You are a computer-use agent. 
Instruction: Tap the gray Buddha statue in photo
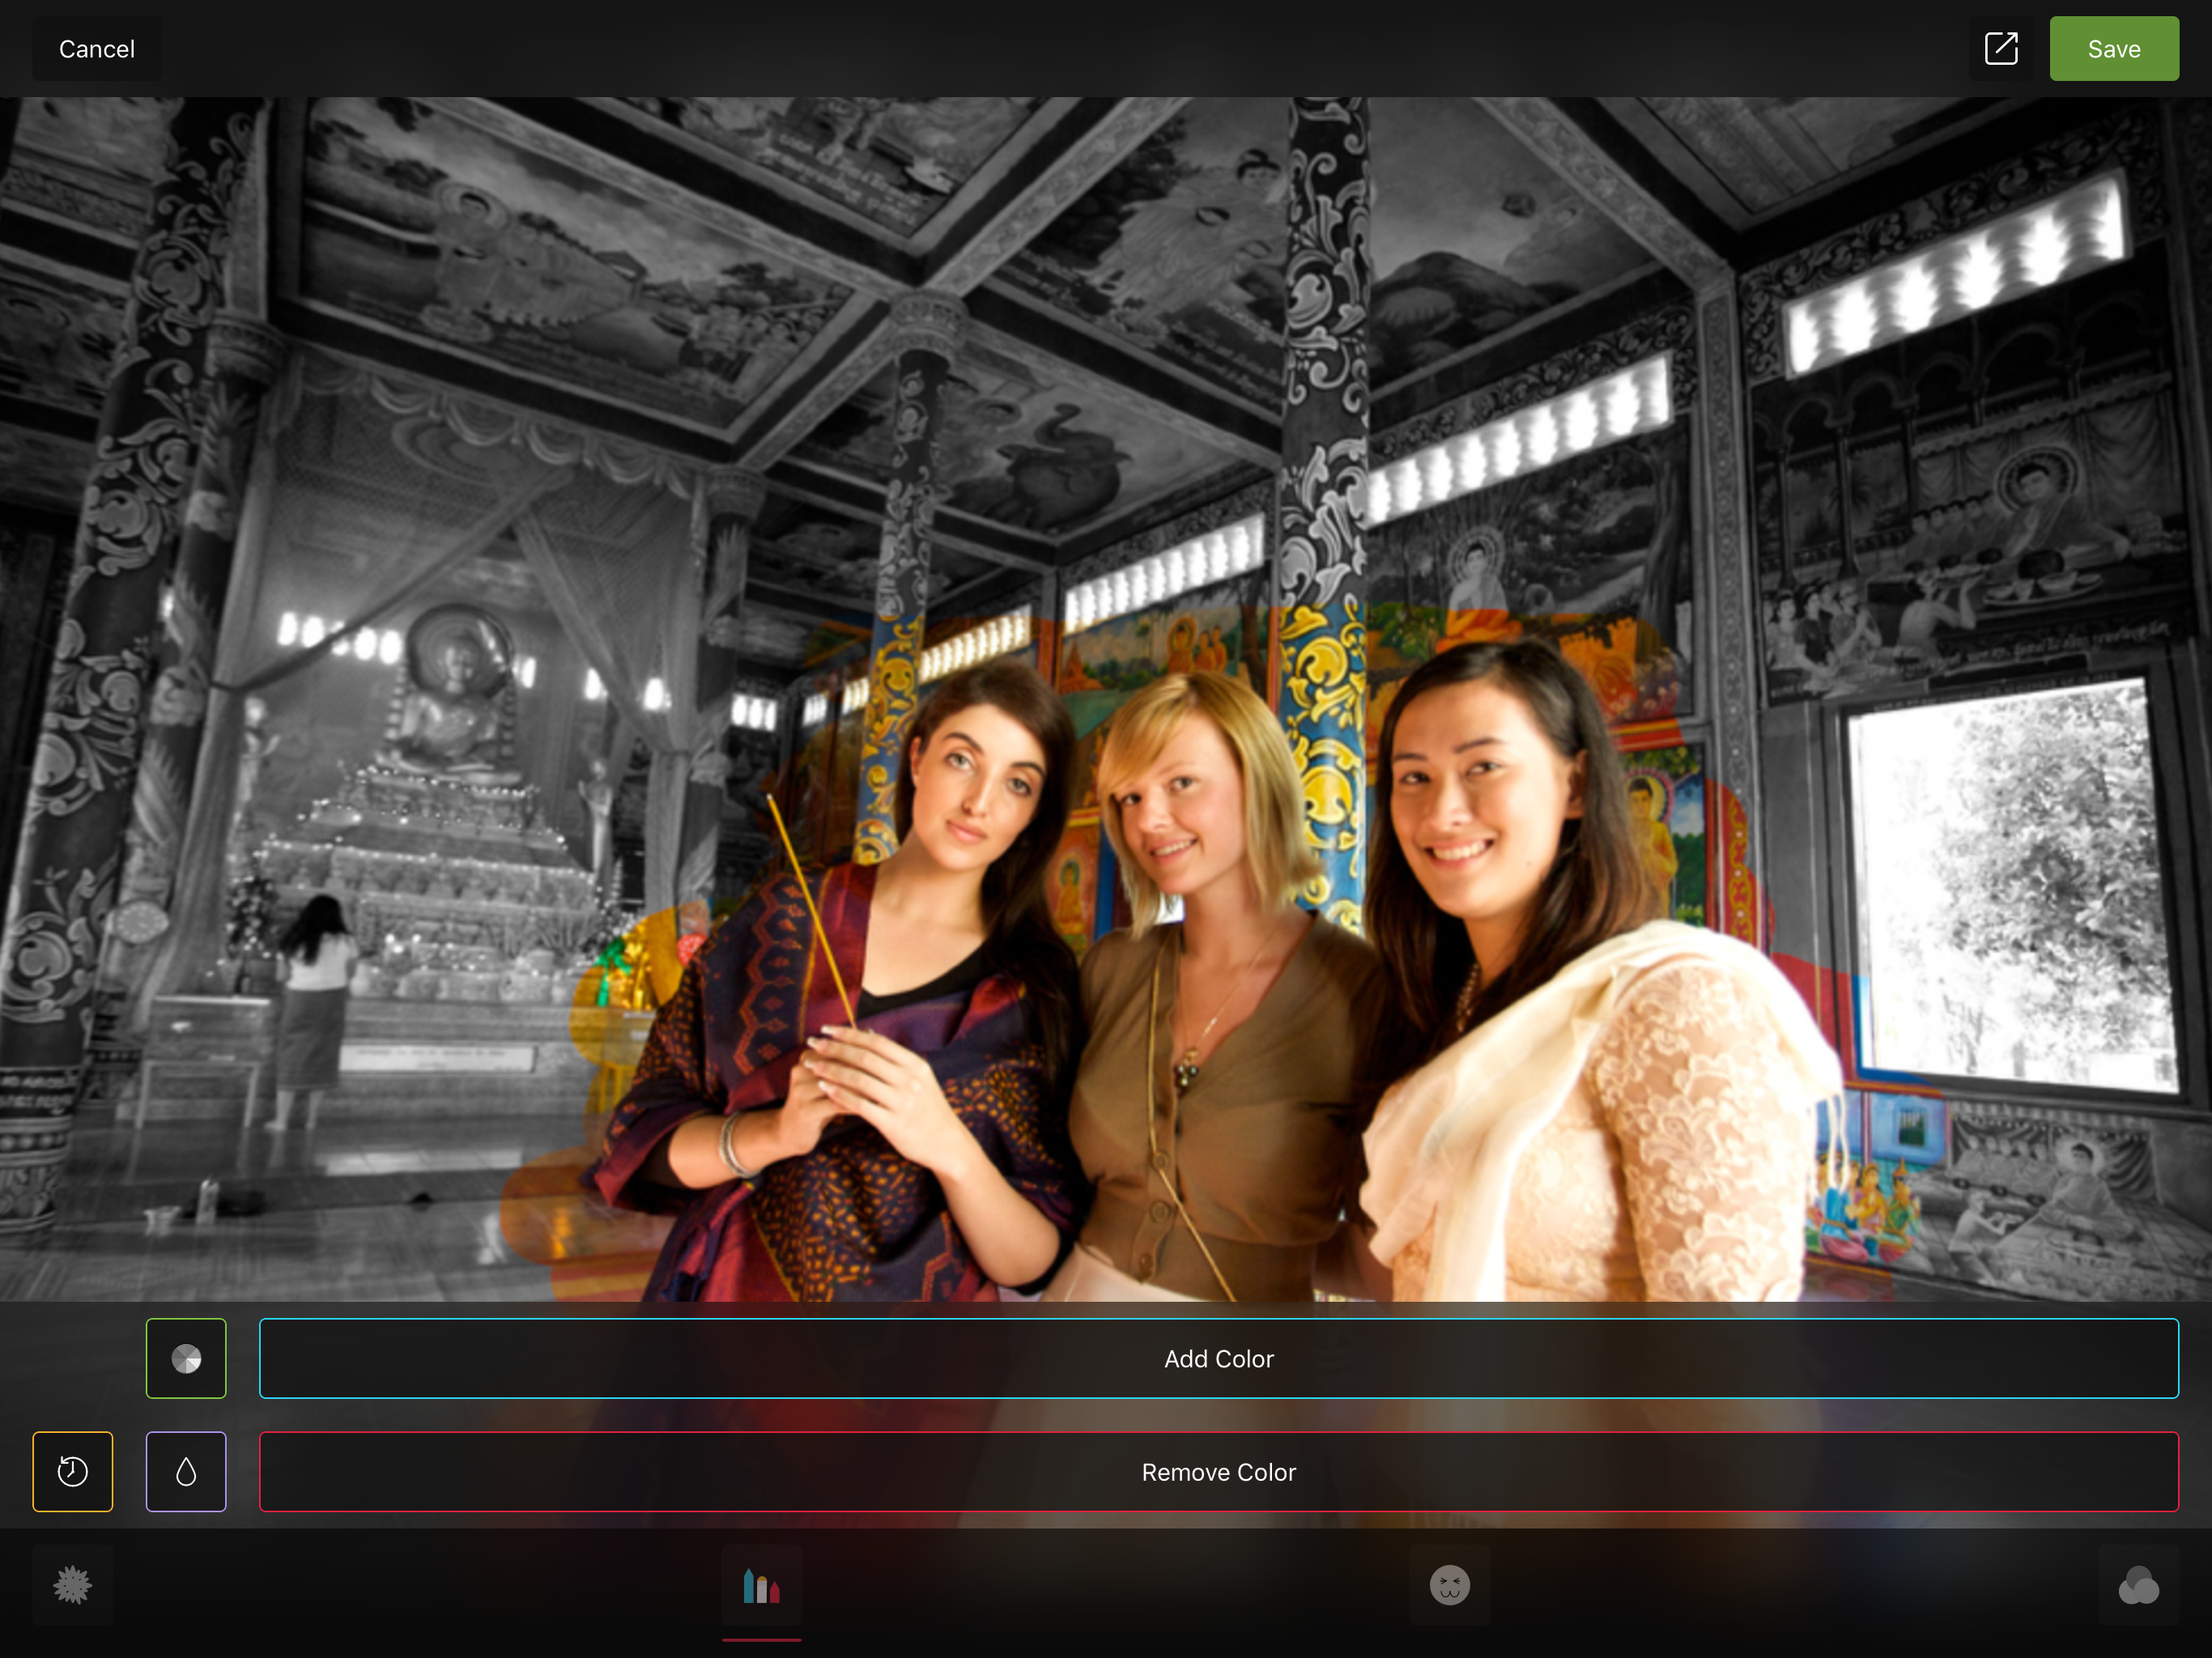(452, 700)
